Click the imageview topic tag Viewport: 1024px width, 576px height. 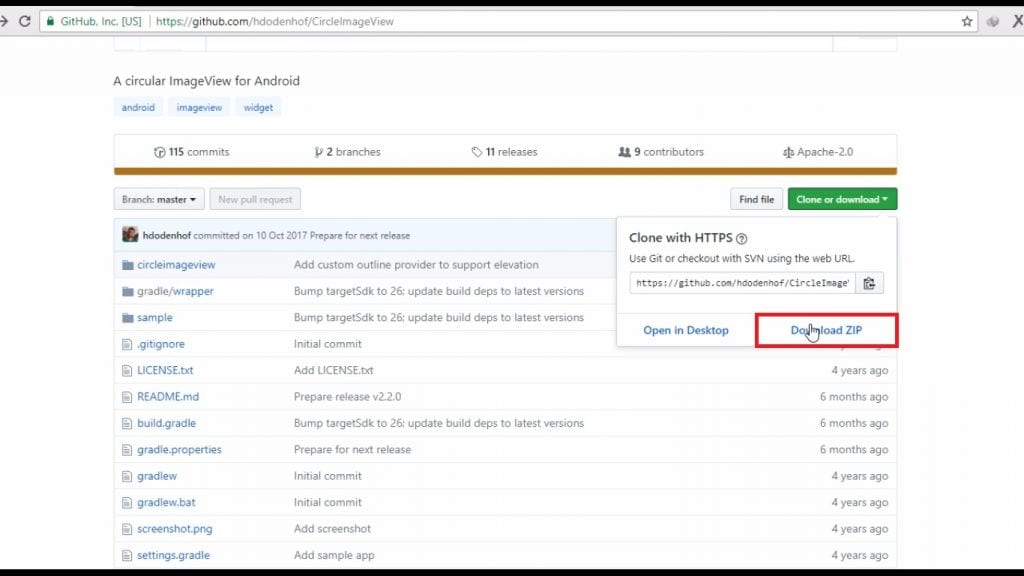point(199,108)
